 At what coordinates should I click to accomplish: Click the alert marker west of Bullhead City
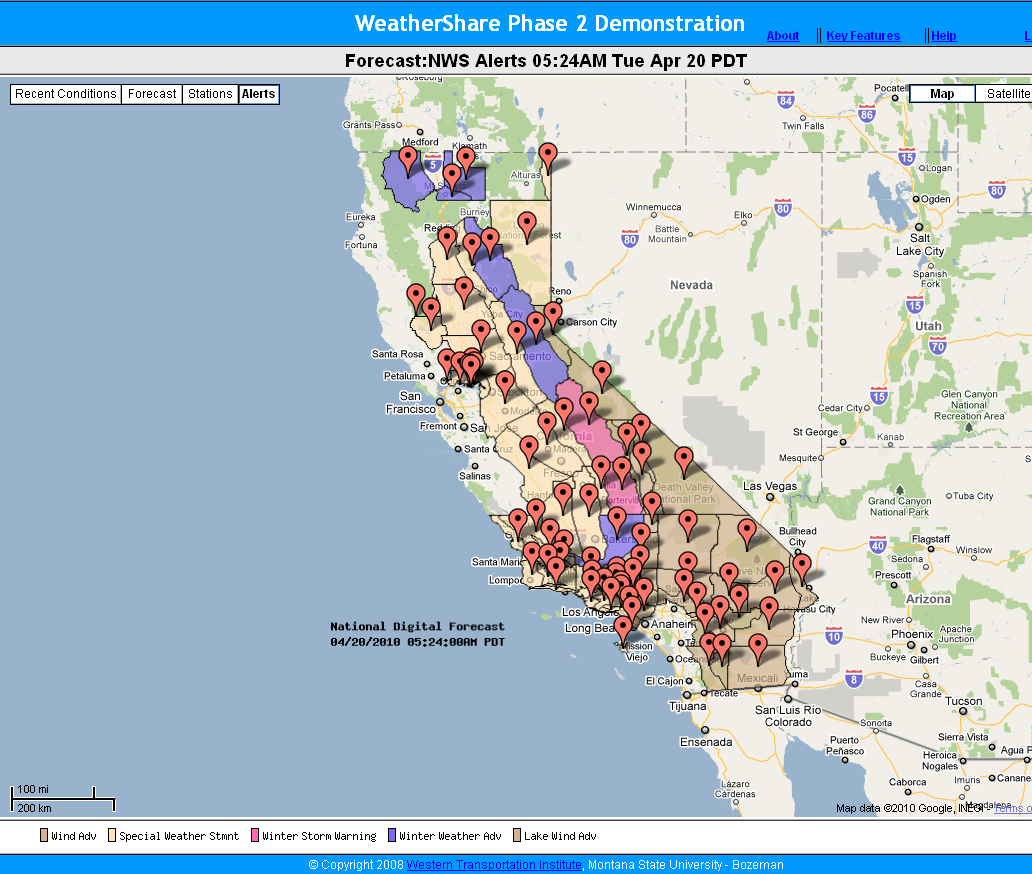[x=747, y=531]
